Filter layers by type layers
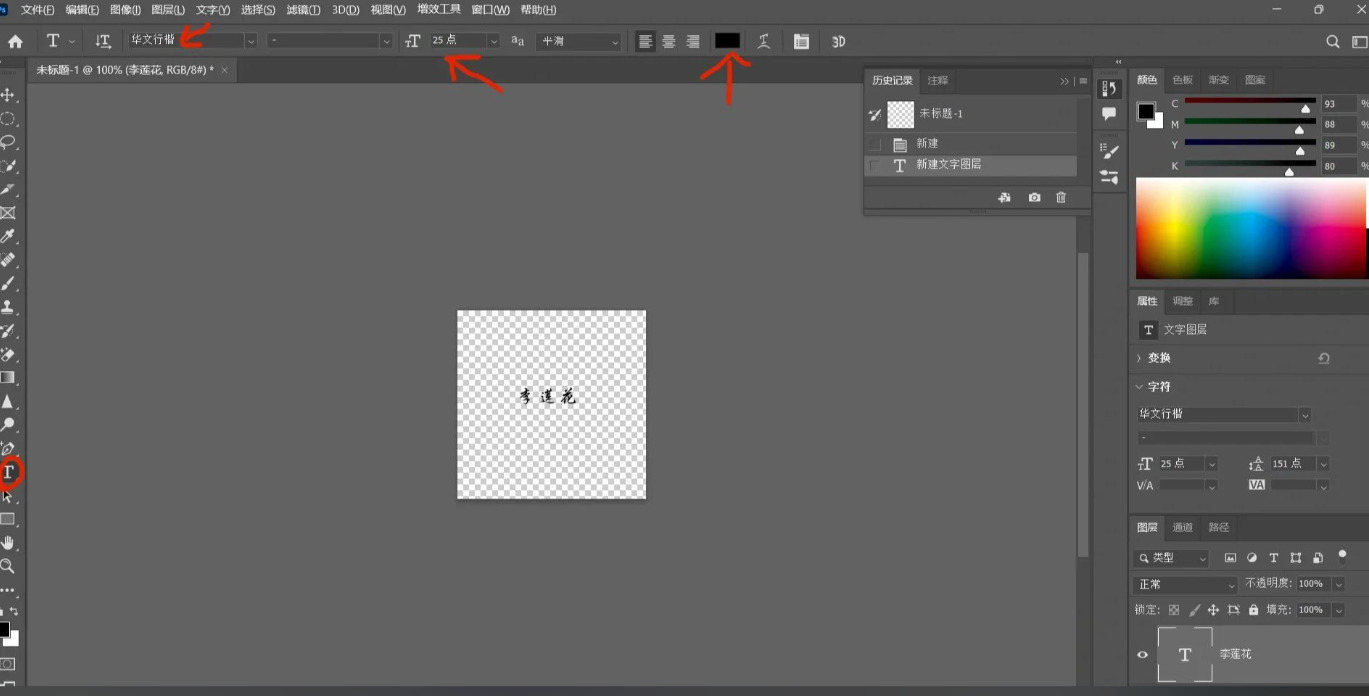 click(1274, 558)
